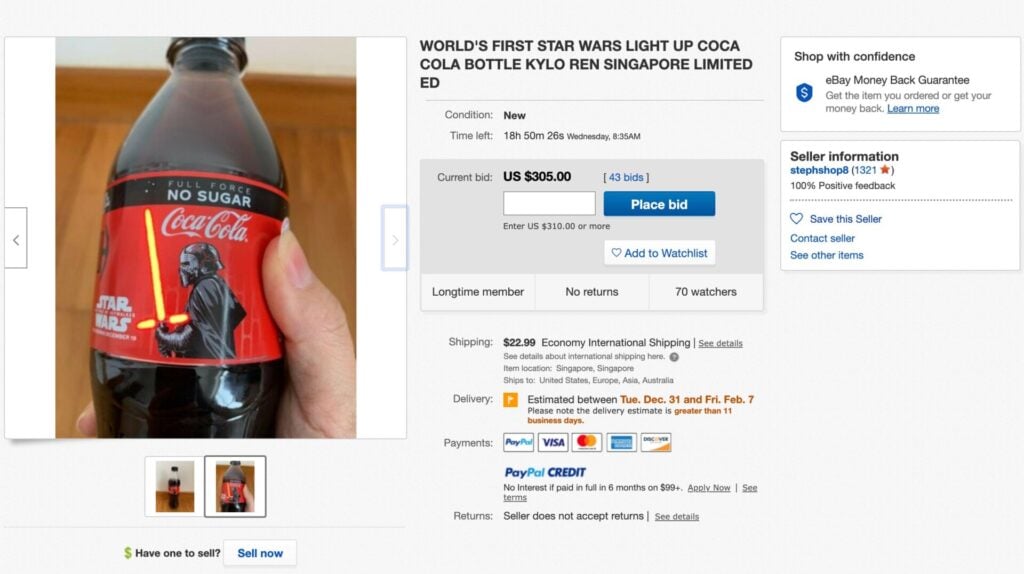Open shipping See details link
Image resolution: width=1024 pixels, height=574 pixels.
720,343
